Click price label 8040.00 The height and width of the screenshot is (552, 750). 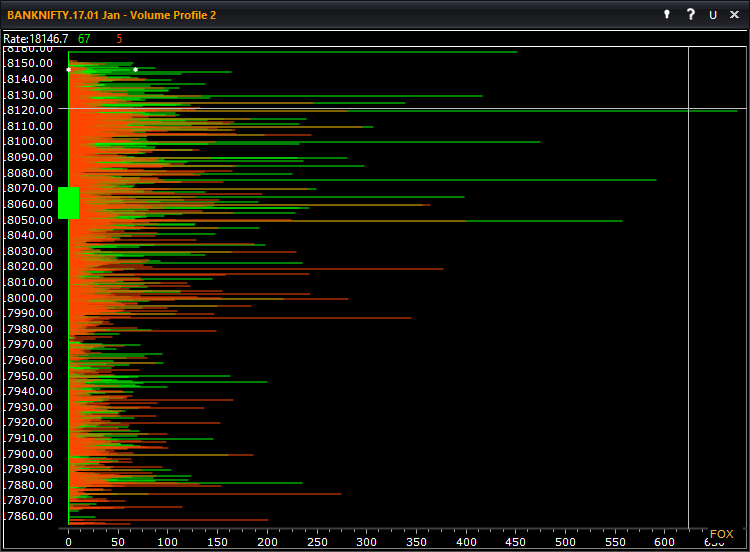click(x=29, y=235)
